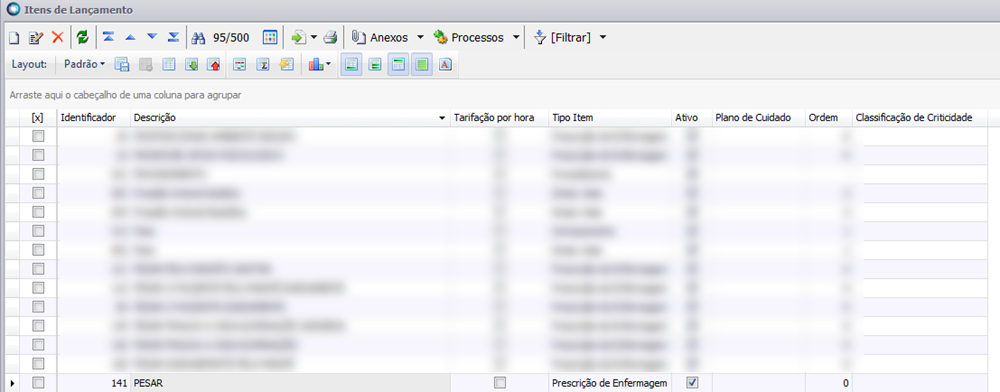Select the Ordem value 0 in PESAR row
Viewport: 1000px width, 392px height.
pyautogui.click(x=828, y=383)
